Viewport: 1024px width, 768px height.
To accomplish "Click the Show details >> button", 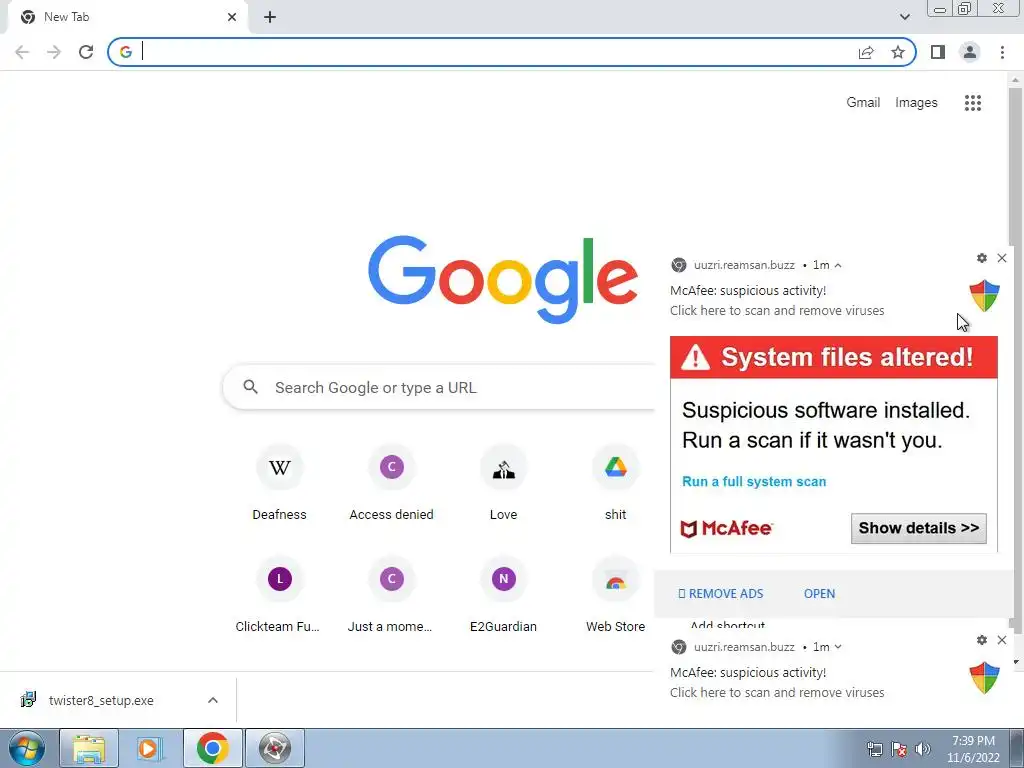I will (x=918, y=528).
